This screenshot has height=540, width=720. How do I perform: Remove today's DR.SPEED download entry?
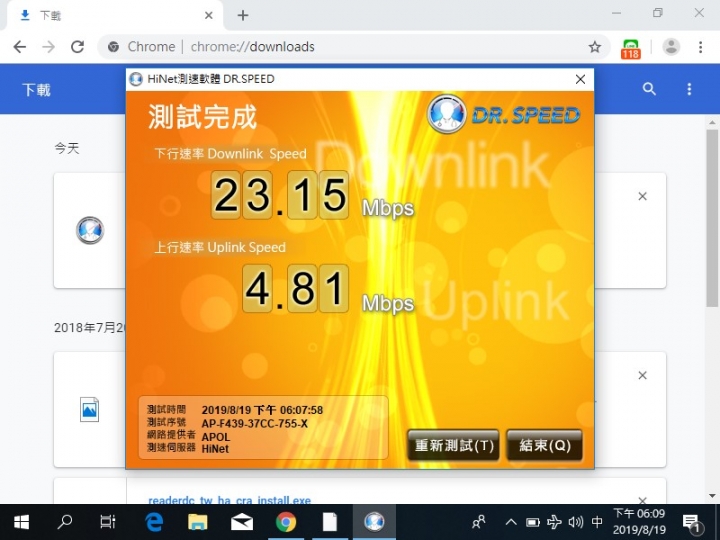pos(642,197)
